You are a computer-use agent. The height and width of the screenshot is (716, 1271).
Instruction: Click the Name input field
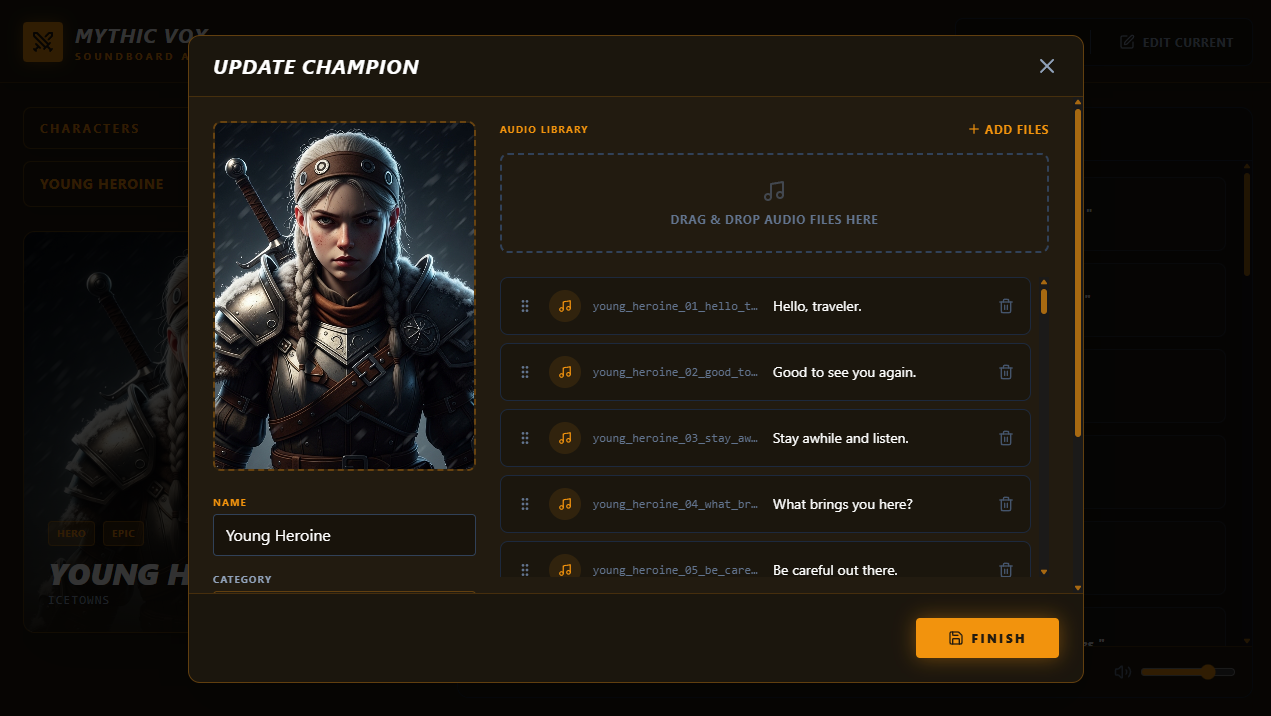click(344, 535)
